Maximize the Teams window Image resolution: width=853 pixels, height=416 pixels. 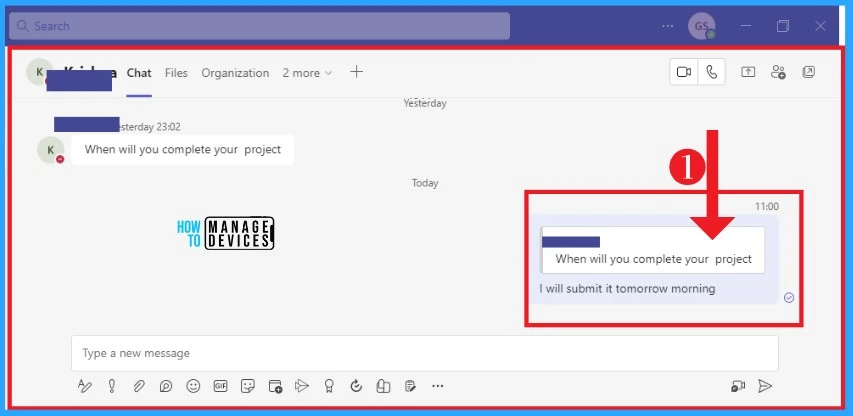click(783, 26)
